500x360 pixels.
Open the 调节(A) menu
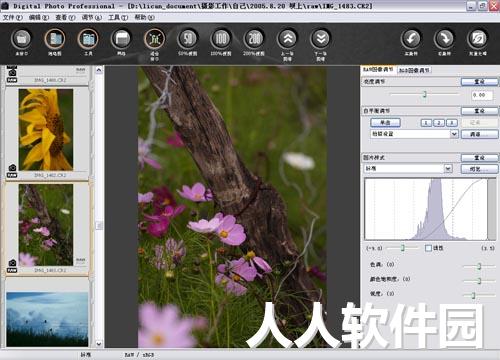(92, 17)
